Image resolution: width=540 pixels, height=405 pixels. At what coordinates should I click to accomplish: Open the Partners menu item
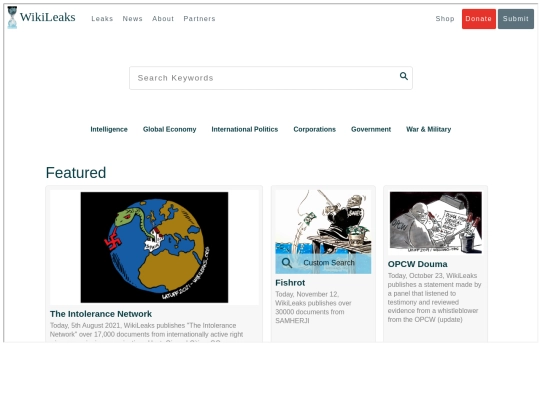(199, 19)
